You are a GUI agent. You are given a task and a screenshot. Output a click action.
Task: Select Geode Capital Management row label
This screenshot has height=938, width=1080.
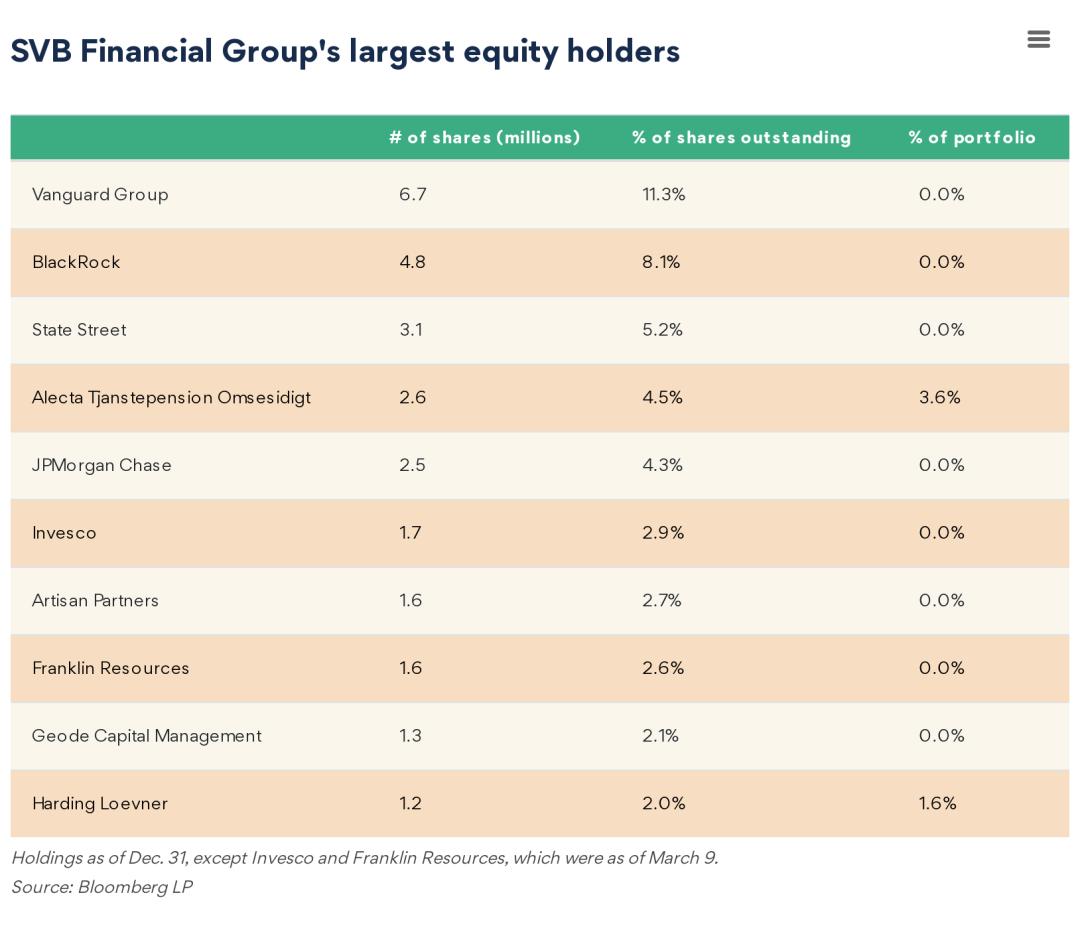coord(146,736)
